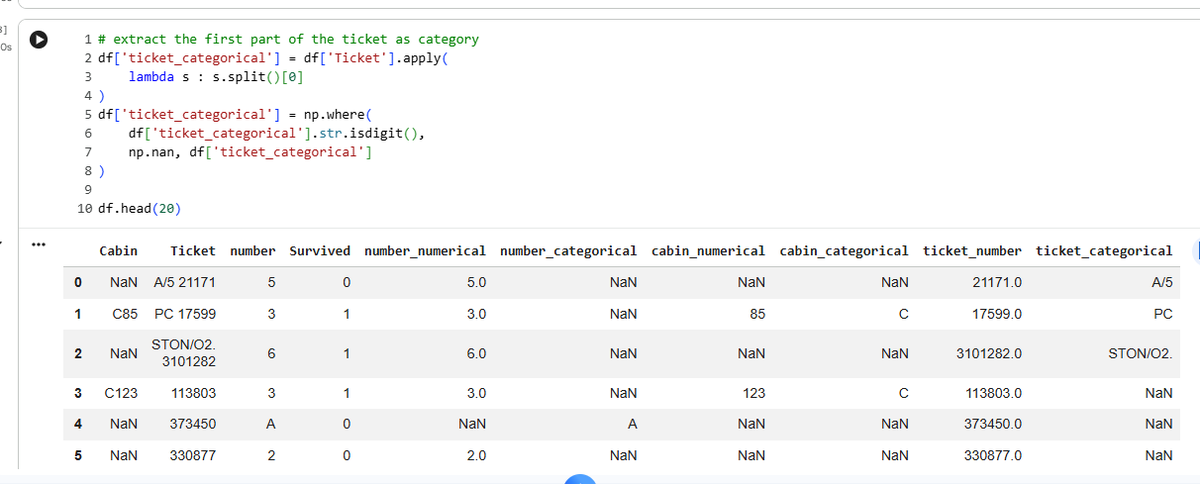Screen dimensions: 1200x484
Task: Select ticket value 113803
Action: 194,394
